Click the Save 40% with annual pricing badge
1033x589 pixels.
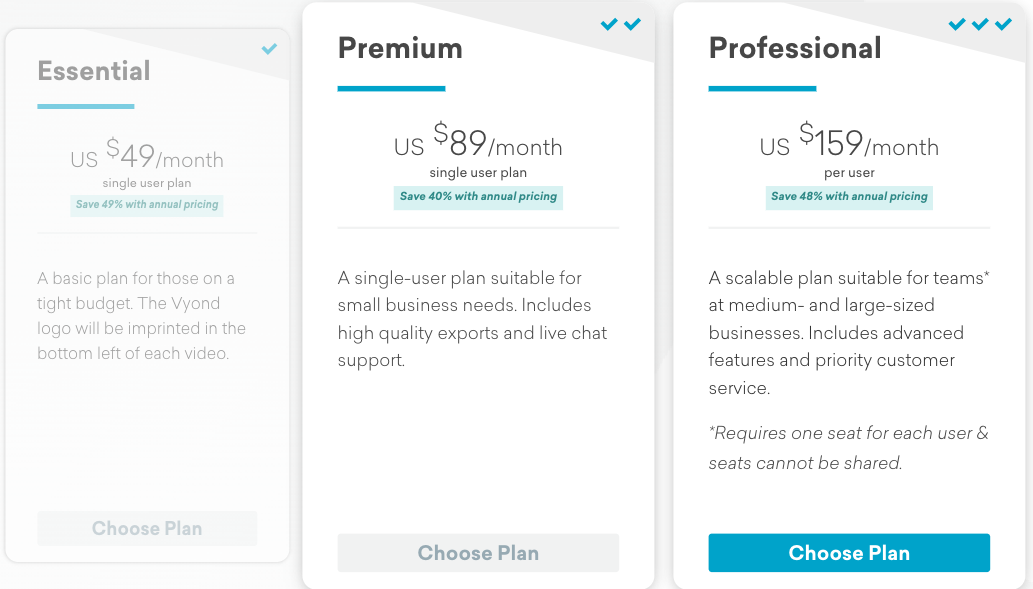tap(478, 197)
